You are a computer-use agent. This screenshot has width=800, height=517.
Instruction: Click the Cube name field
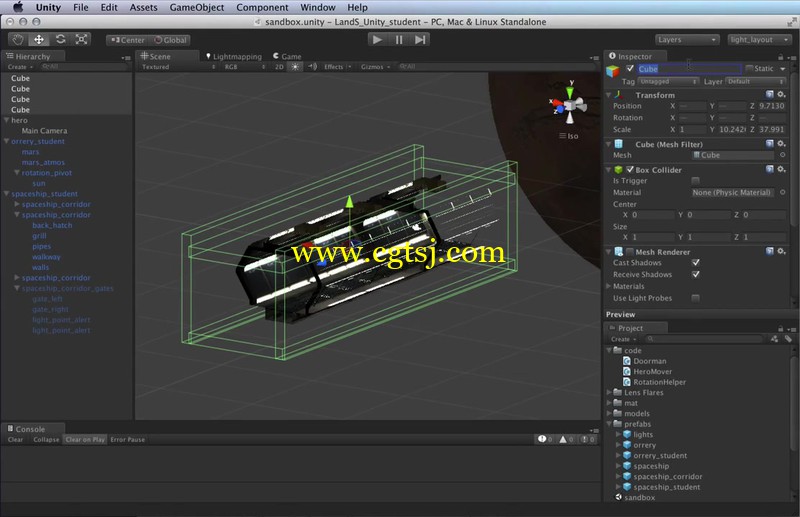tap(689, 69)
